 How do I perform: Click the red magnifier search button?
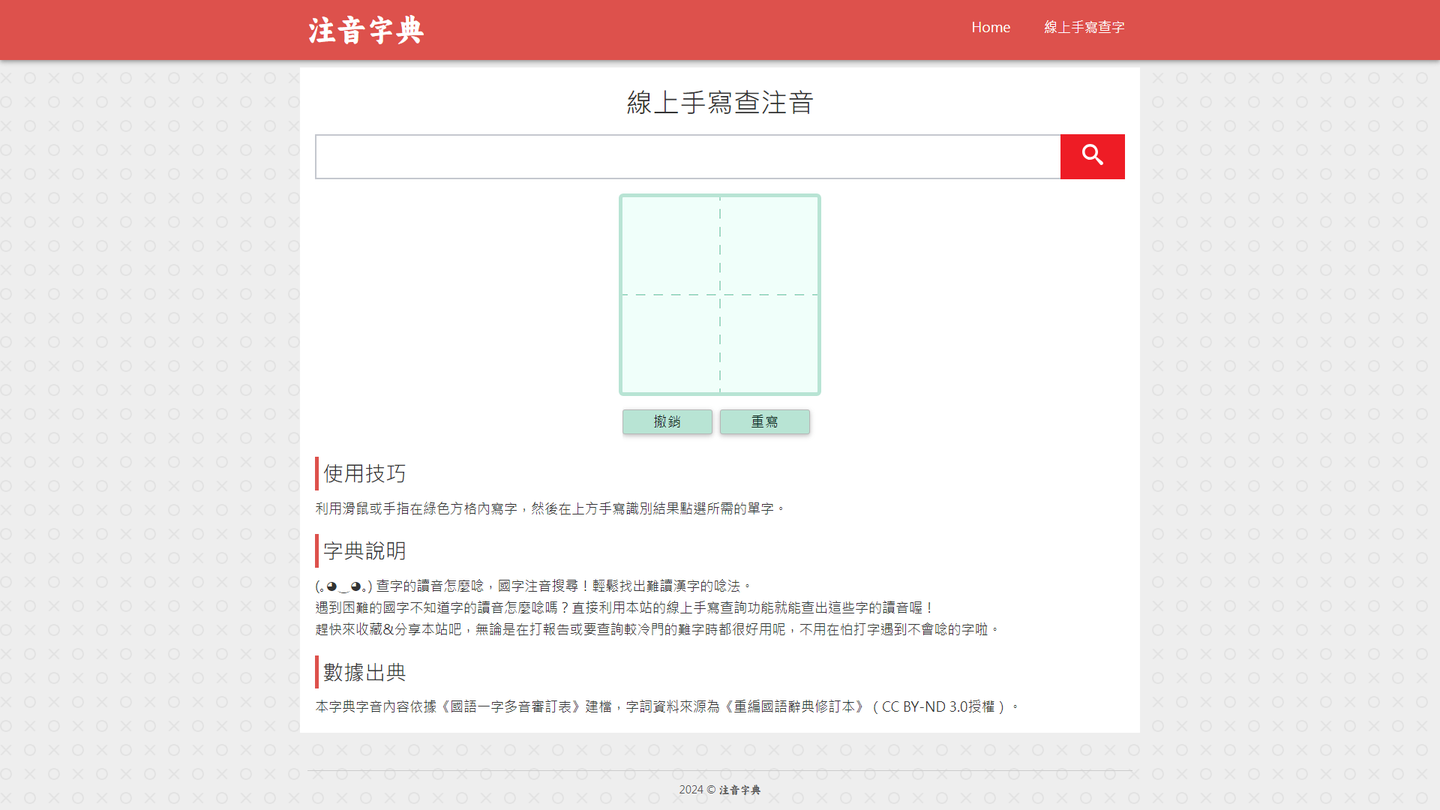(1092, 157)
